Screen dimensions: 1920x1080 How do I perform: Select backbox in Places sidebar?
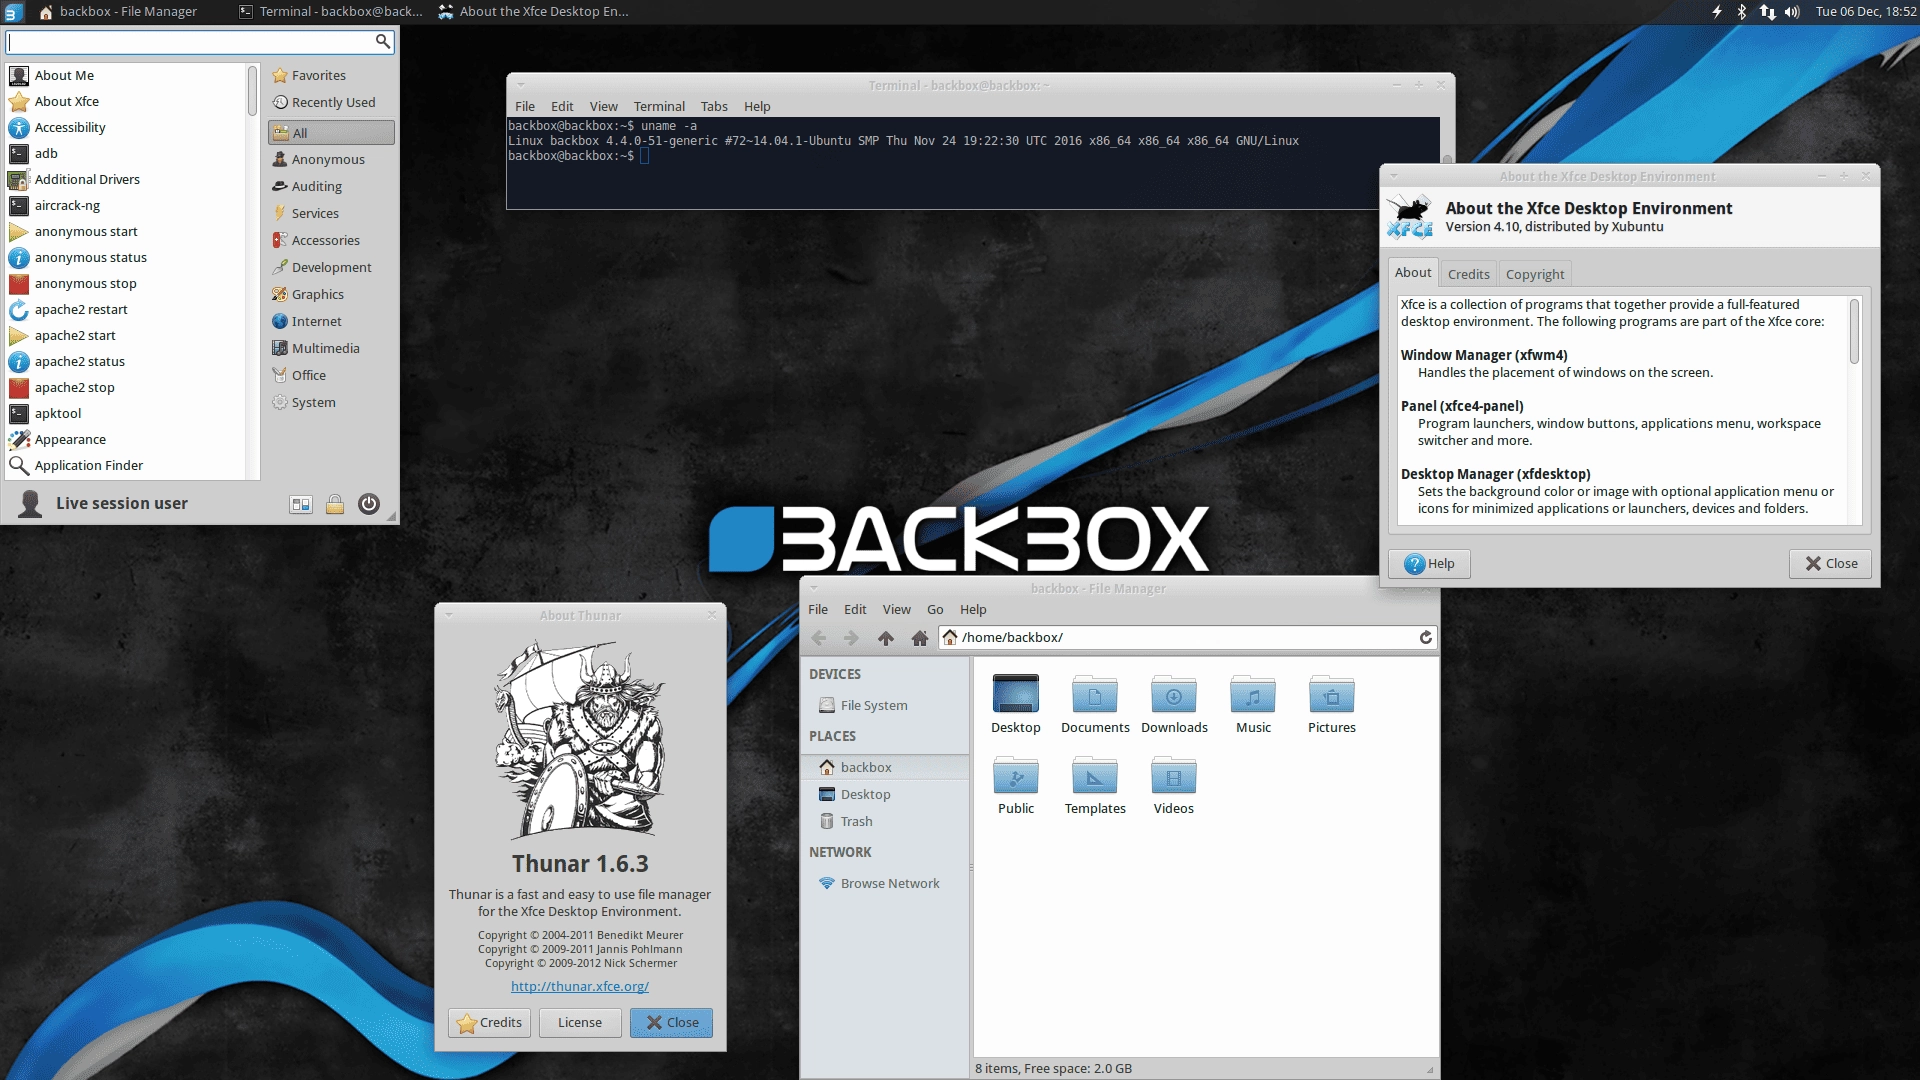(x=885, y=767)
